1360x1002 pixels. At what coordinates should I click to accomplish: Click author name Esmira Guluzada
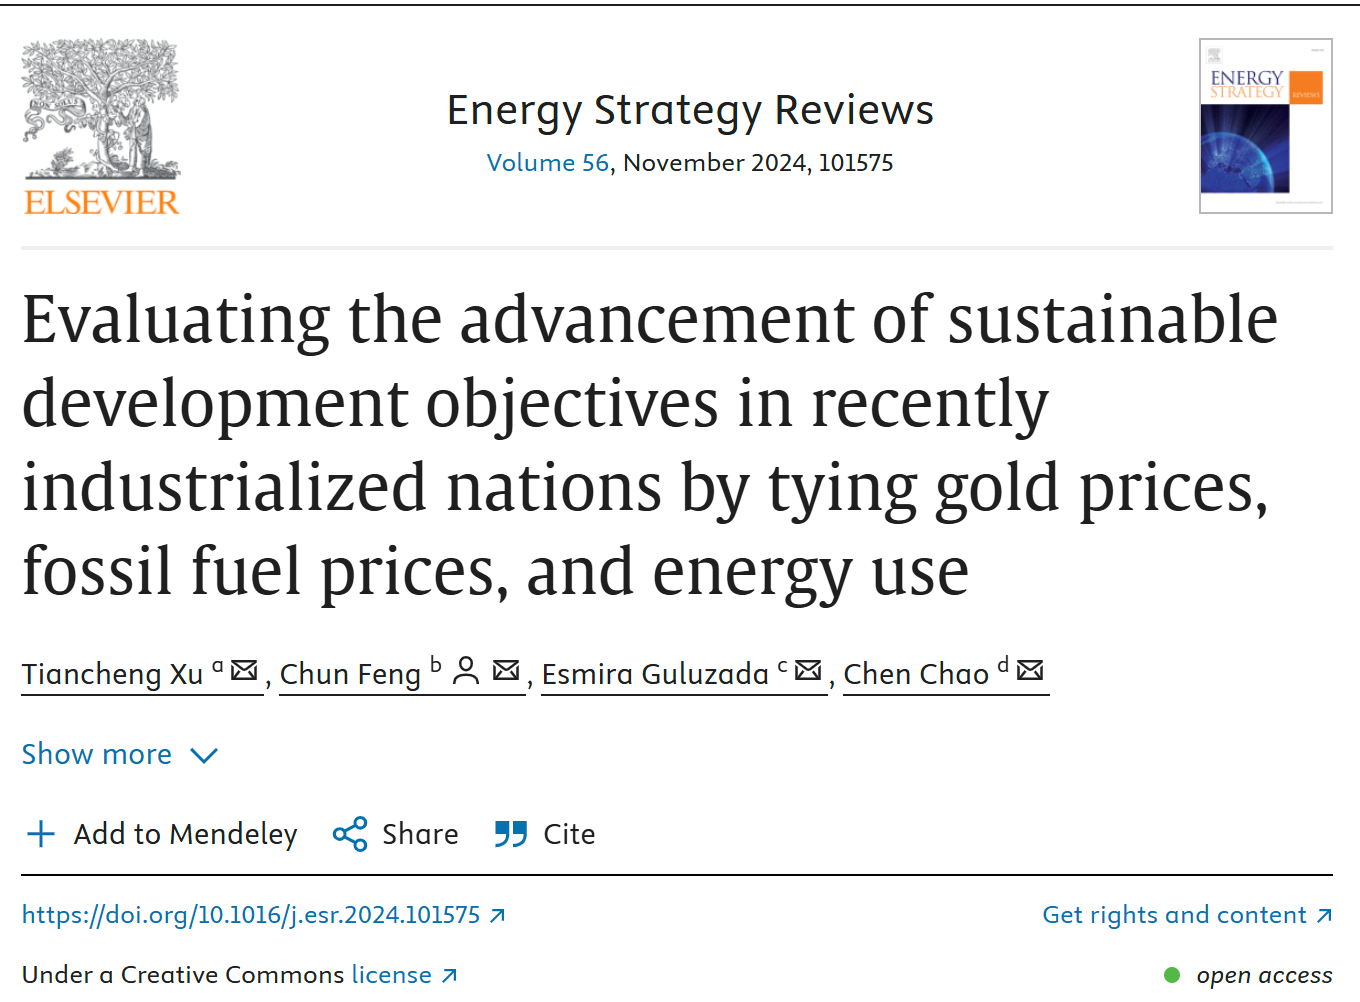point(655,675)
